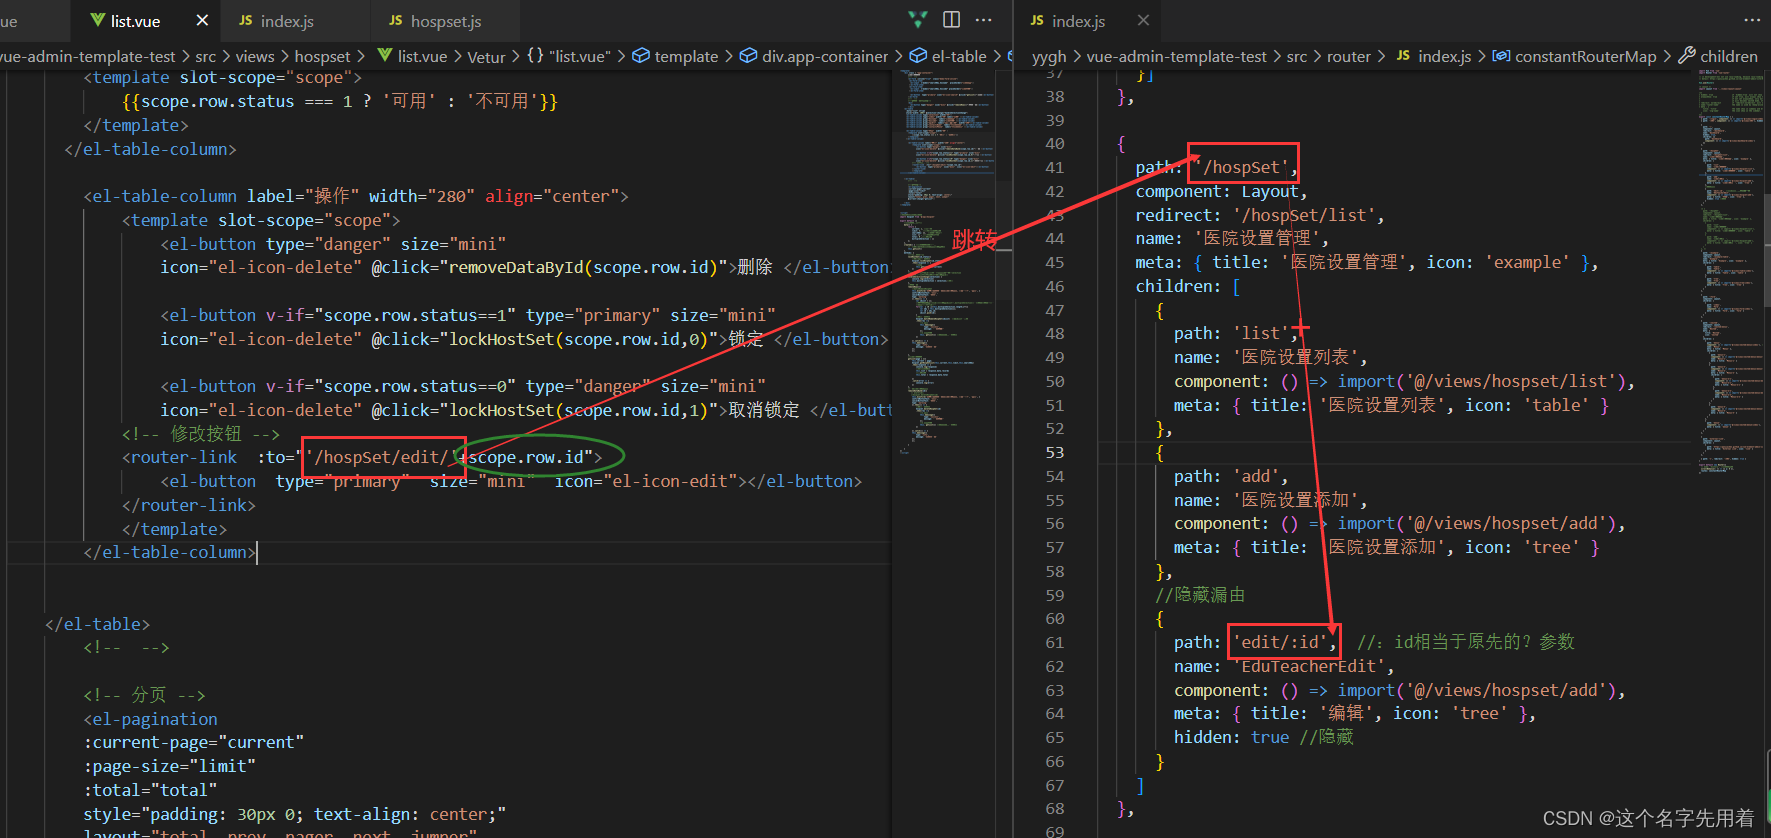Click path: 'list' on line 48
The image size is (1771, 838).
(x=1236, y=333)
